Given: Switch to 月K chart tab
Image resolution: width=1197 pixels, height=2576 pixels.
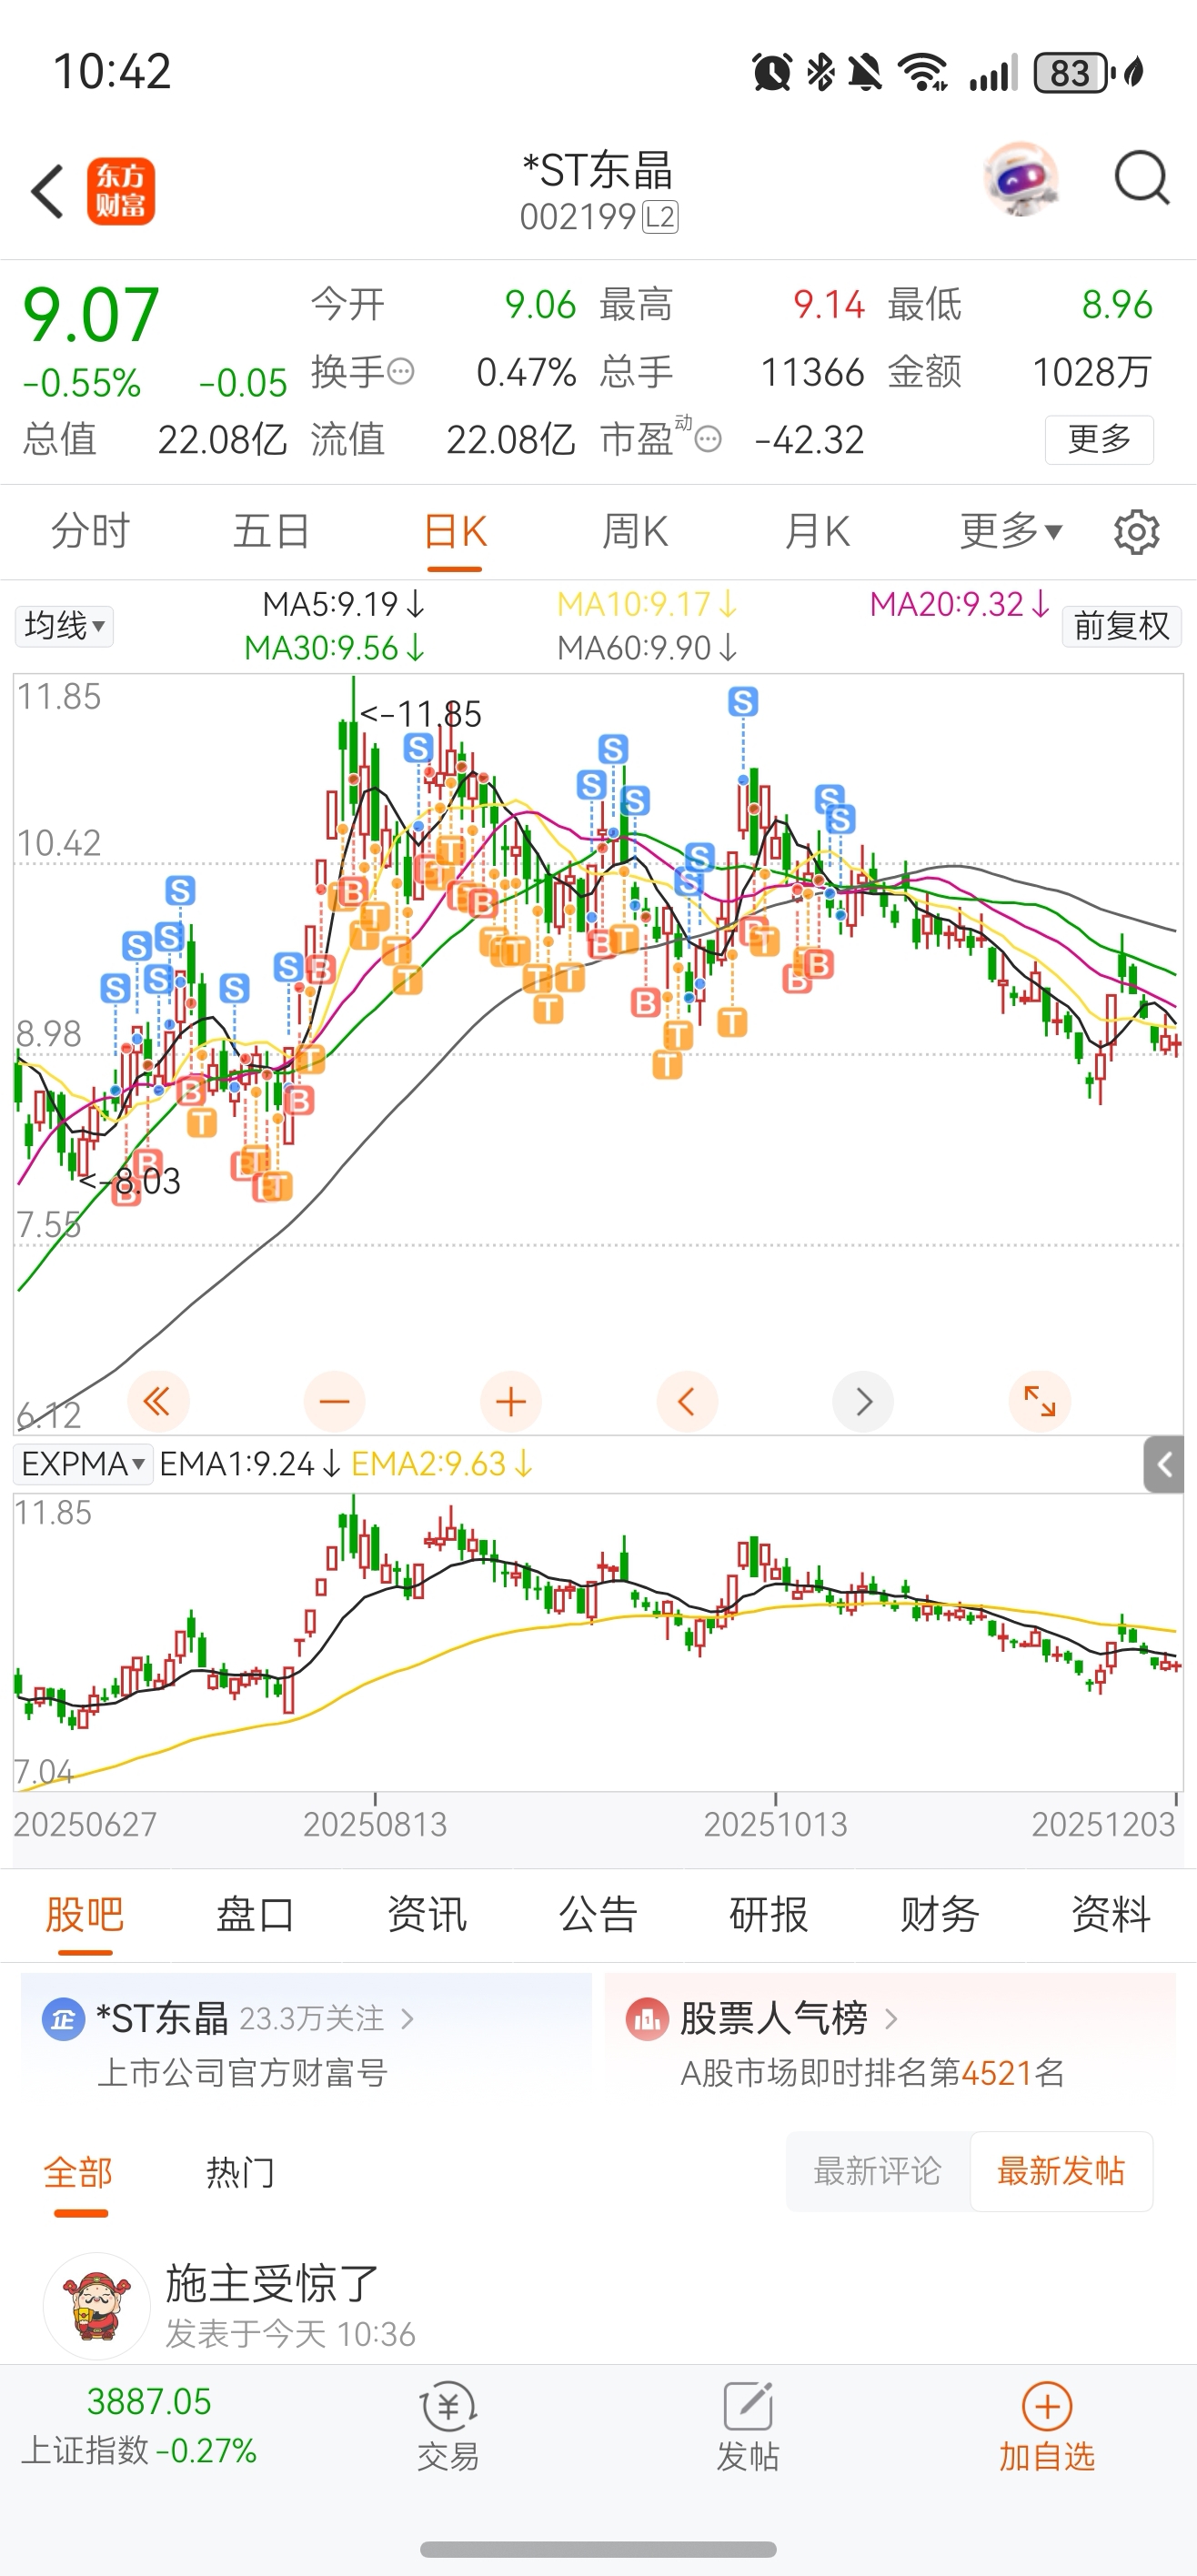Looking at the screenshot, I should click(x=817, y=531).
